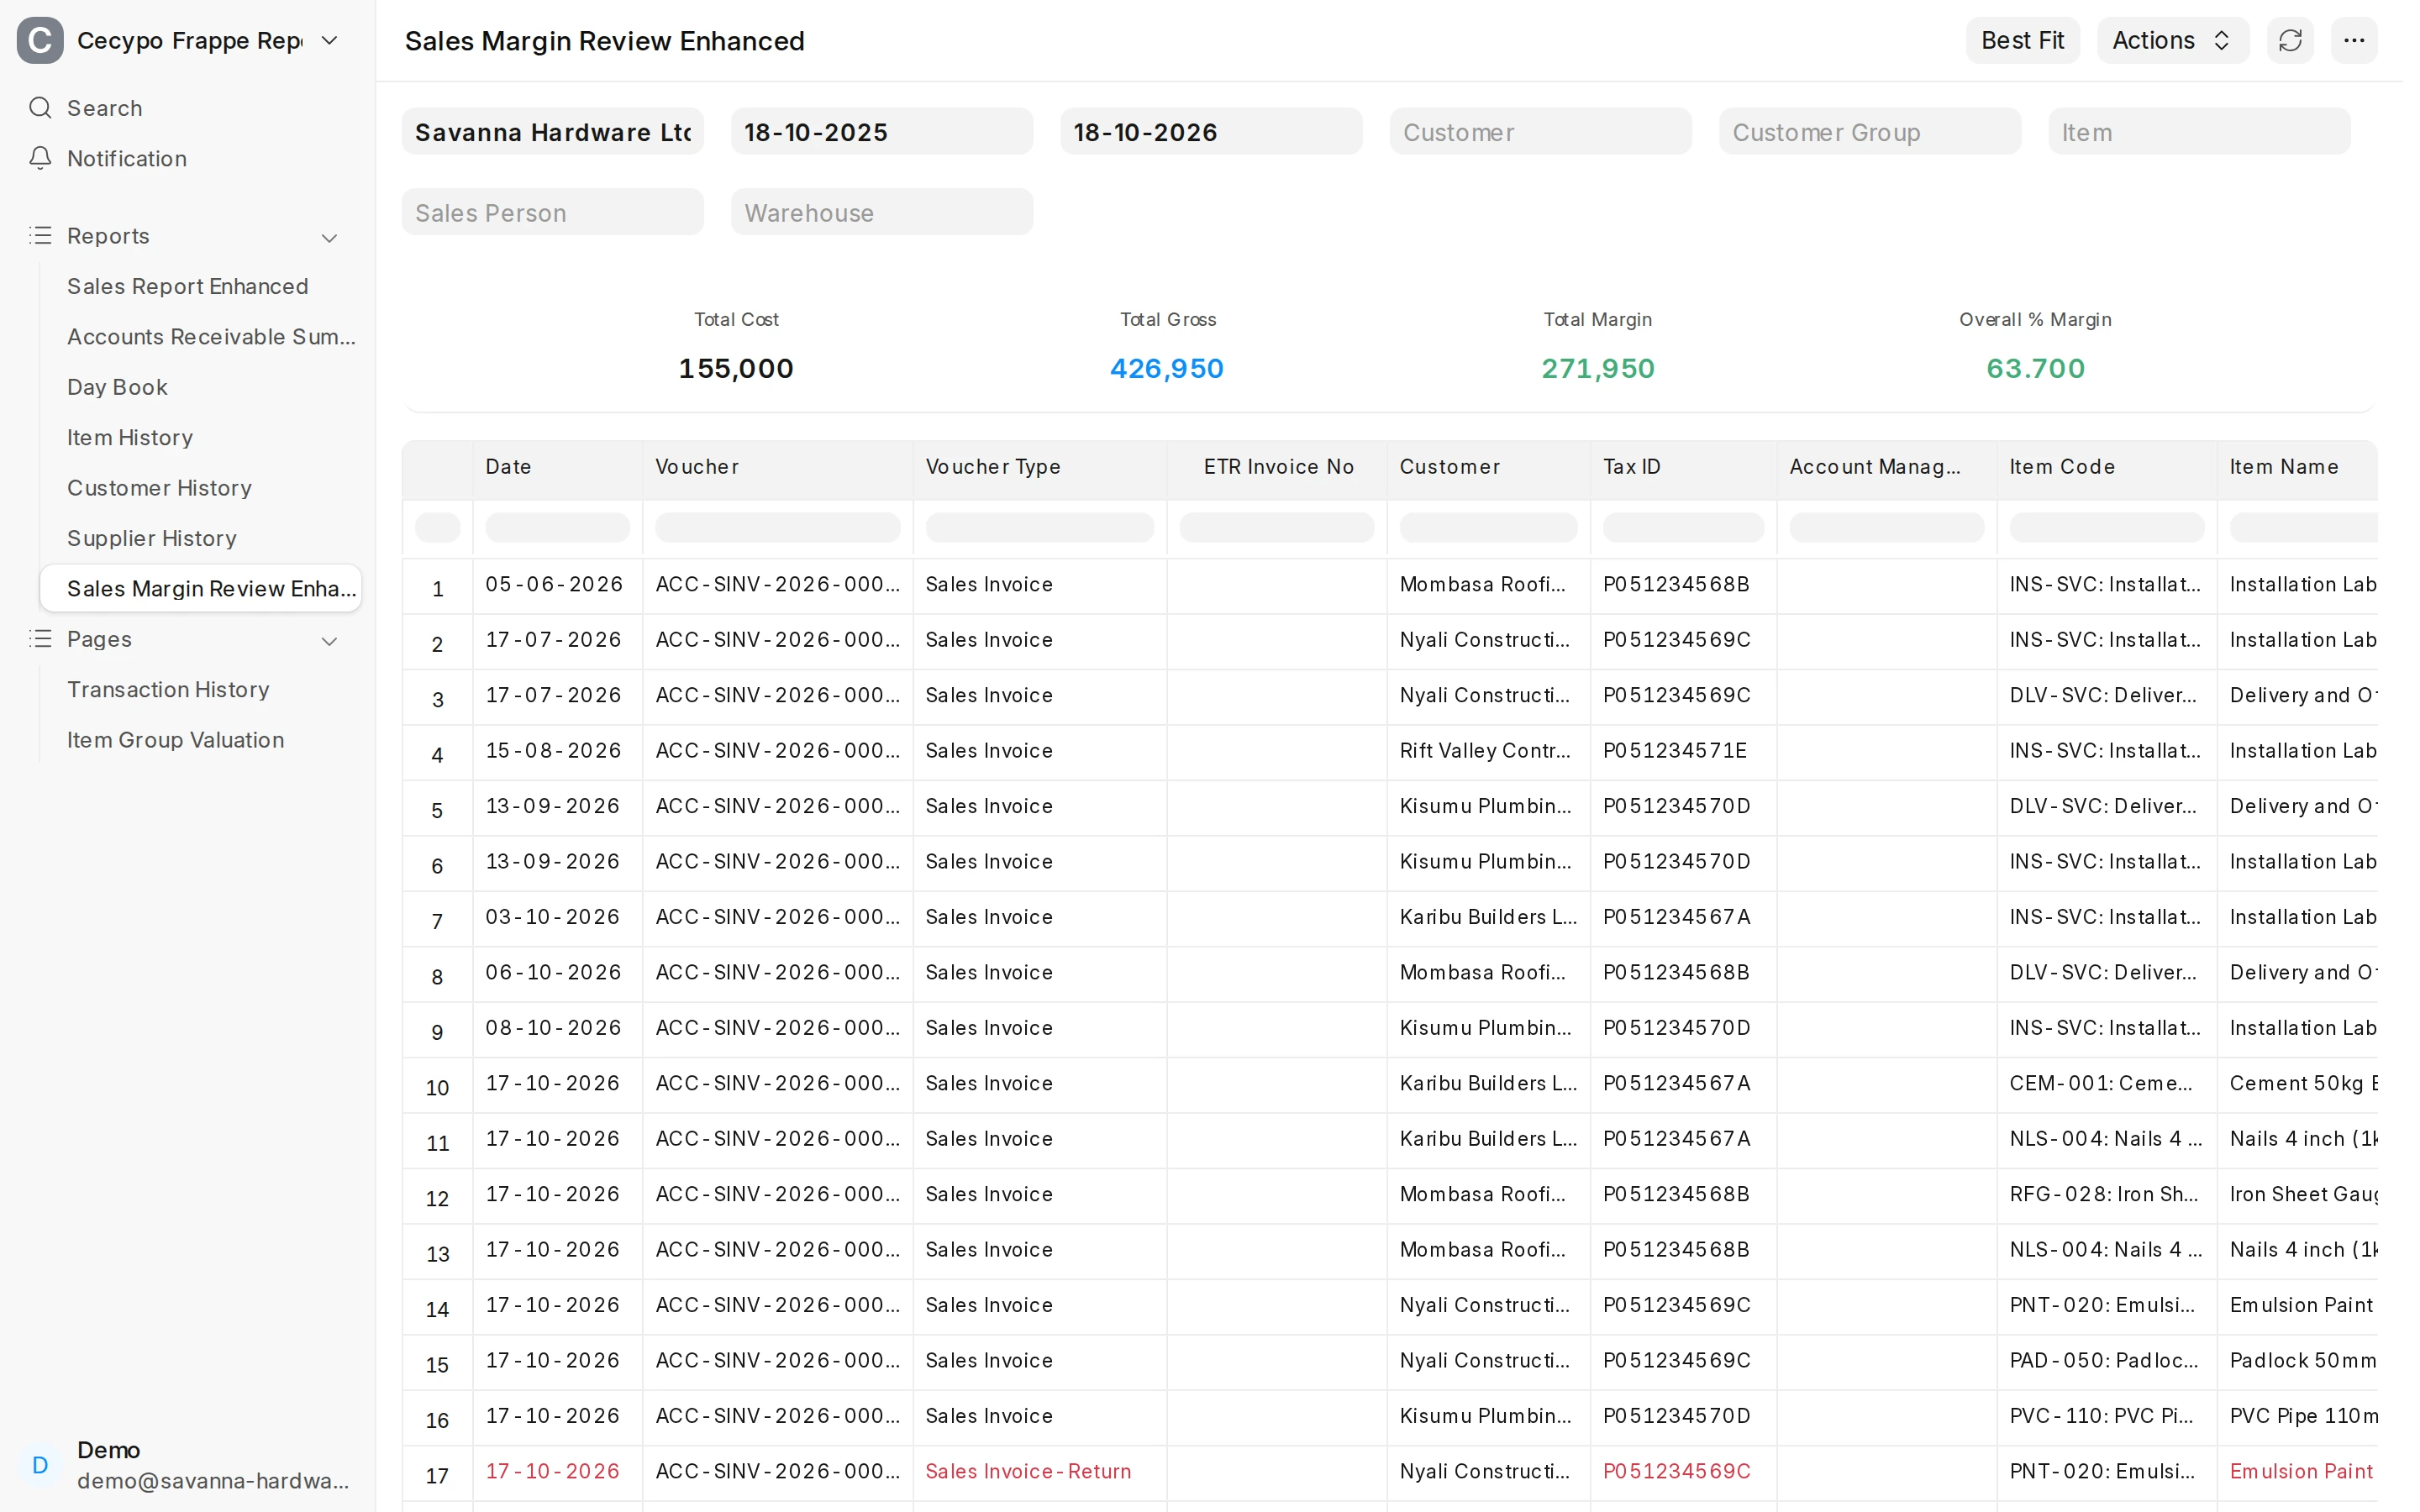The height and width of the screenshot is (1512, 2420).
Task: Open Sales Report Enhanced
Action: 188,286
